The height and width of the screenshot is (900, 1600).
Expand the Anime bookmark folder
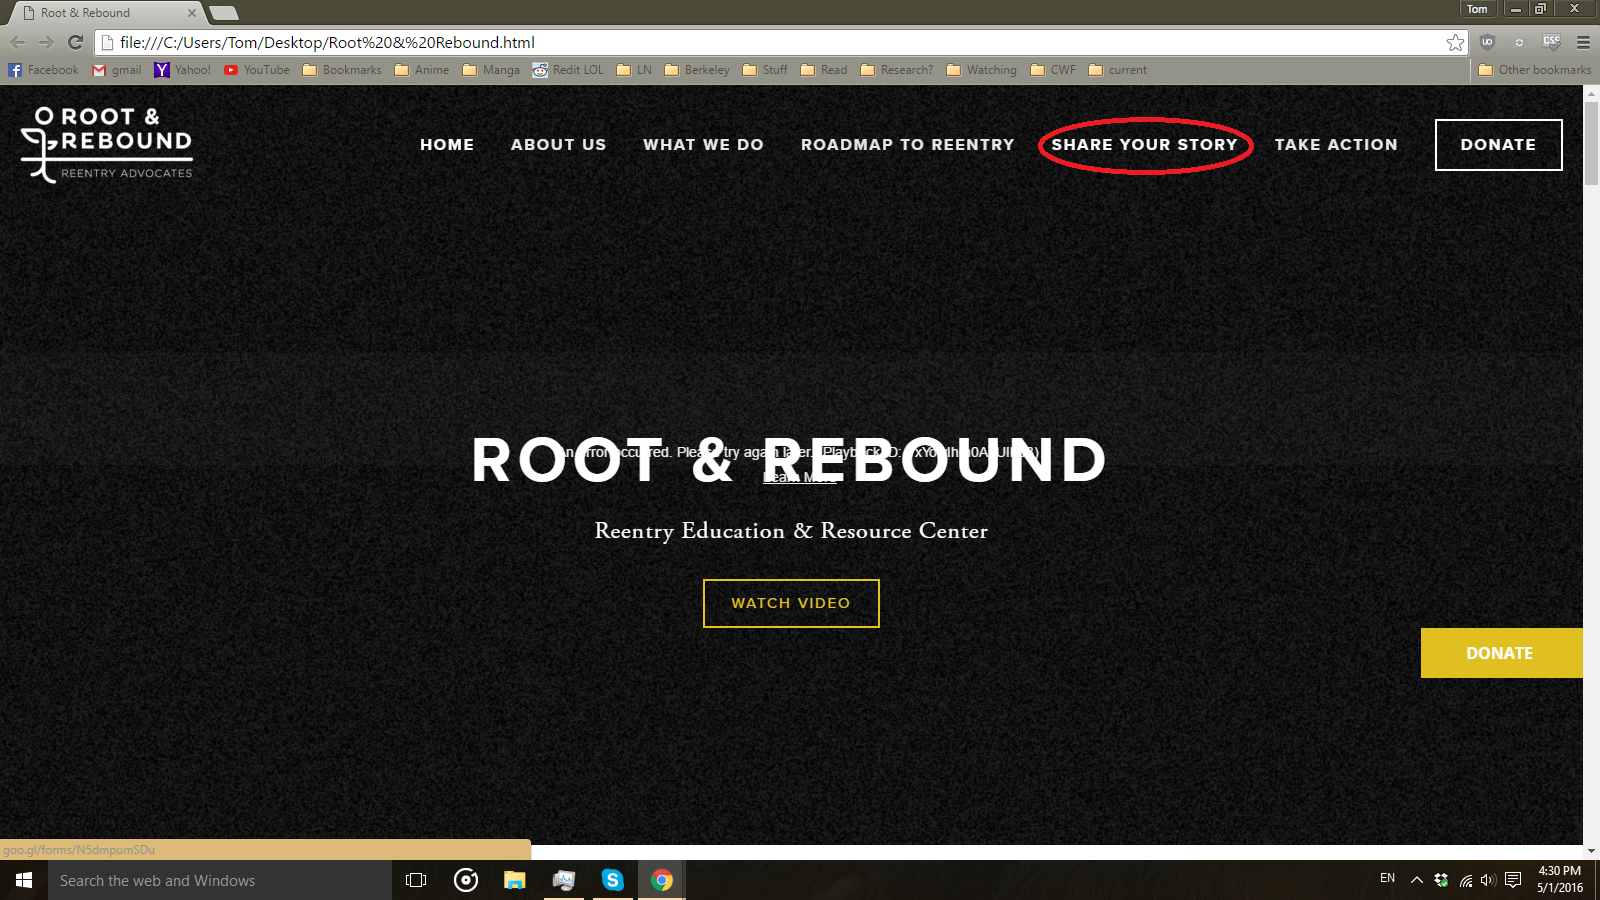click(x=422, y=70)
